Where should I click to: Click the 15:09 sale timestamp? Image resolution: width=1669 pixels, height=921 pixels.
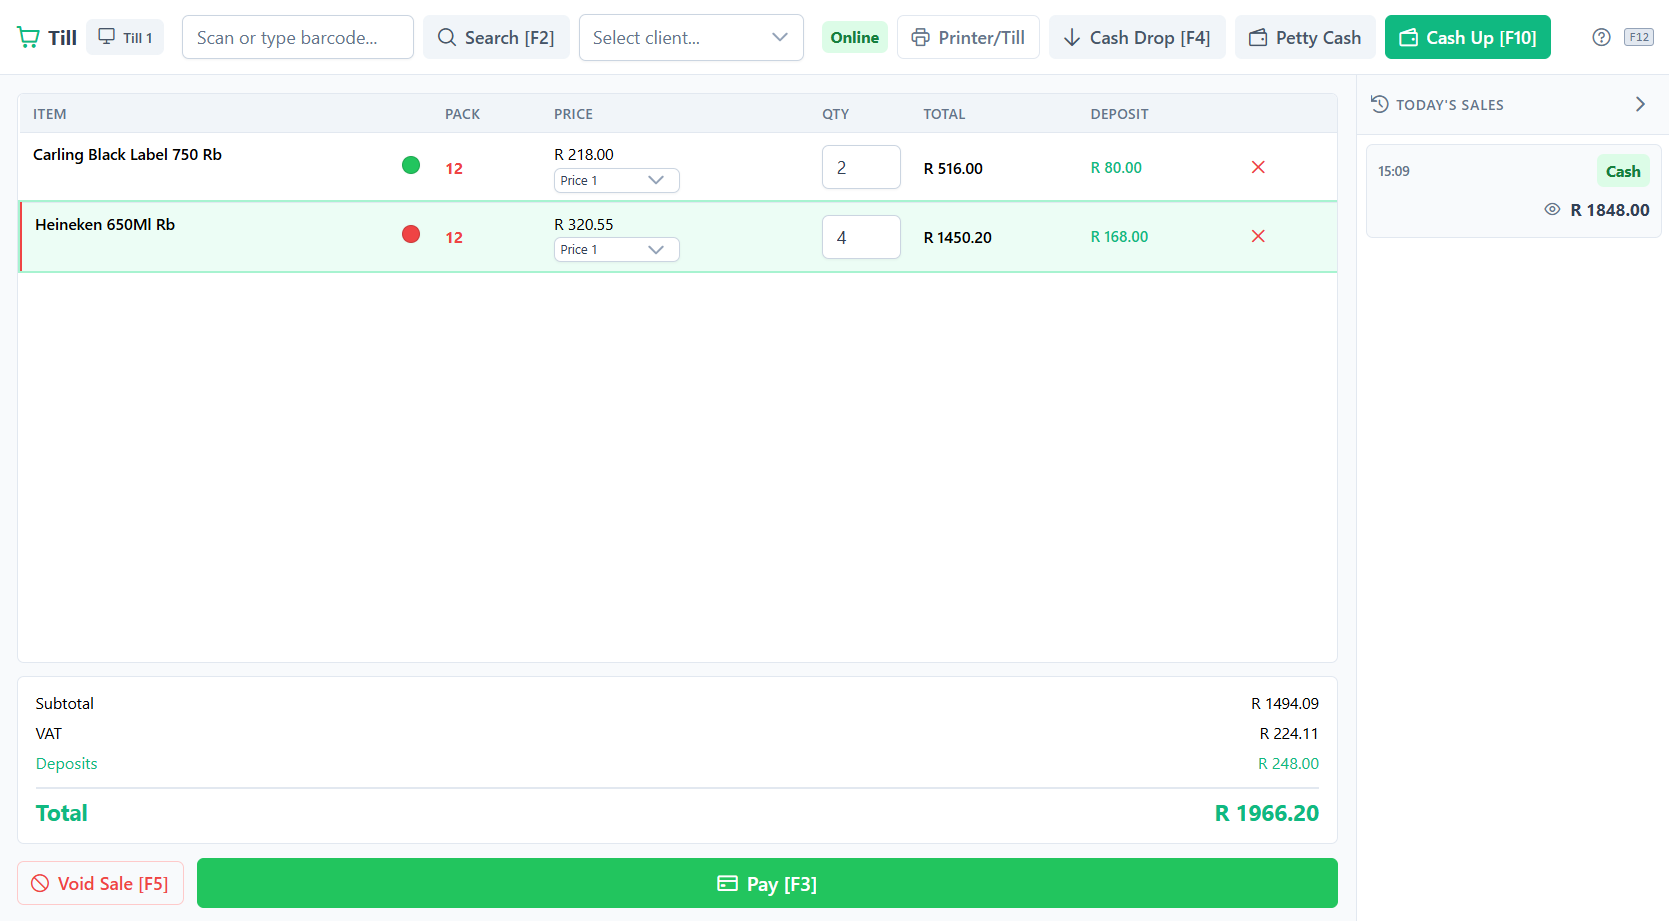pyautogui.click(x=1394, y=171)
